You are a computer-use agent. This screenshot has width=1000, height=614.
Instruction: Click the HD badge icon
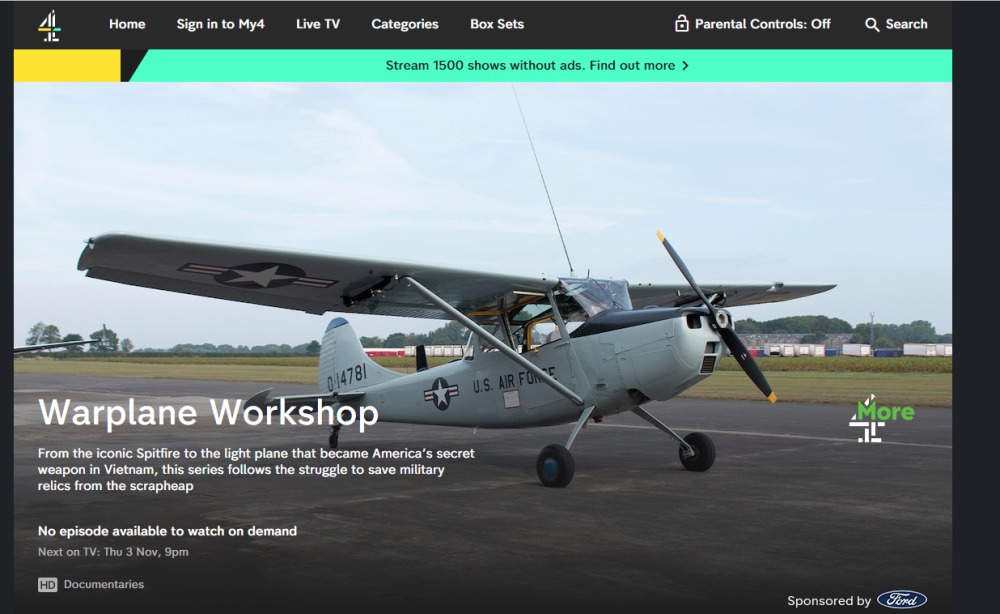click(x=47, y=585)
